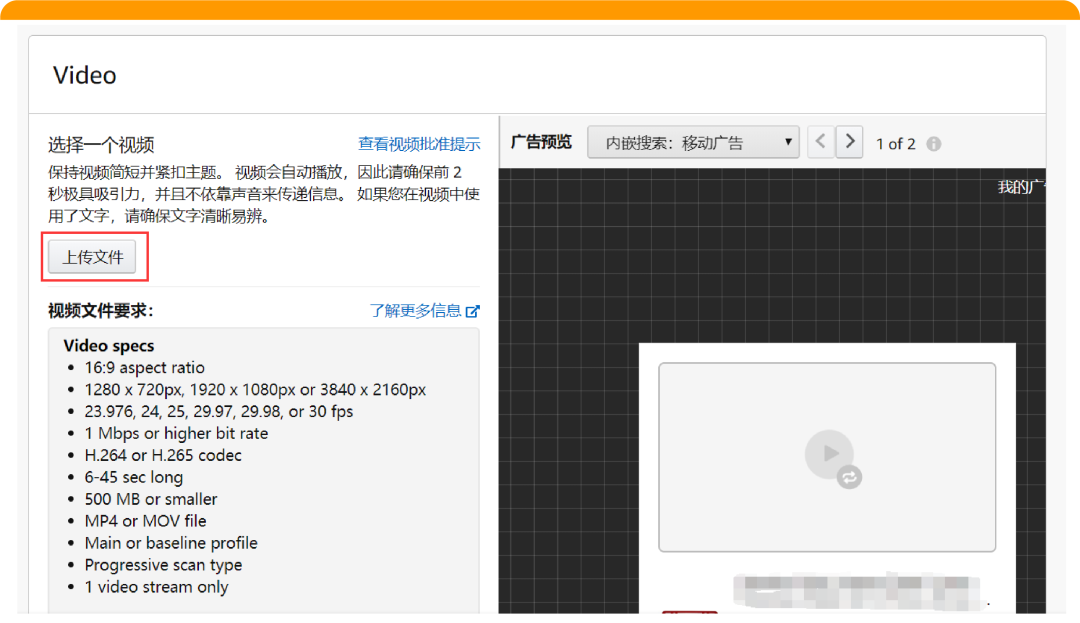Select the next ad preview chevron
The width and height of the screenshot is (1080, 623).
coord(849,142)
